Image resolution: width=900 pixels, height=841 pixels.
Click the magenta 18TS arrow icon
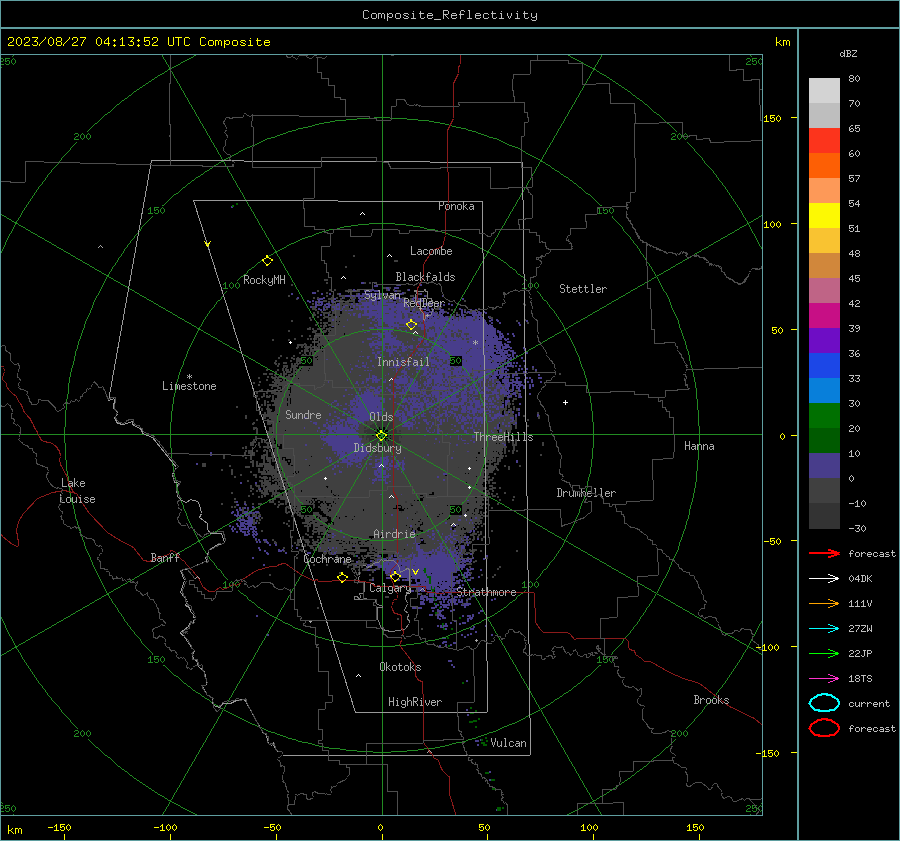click(x=824, y=679)
